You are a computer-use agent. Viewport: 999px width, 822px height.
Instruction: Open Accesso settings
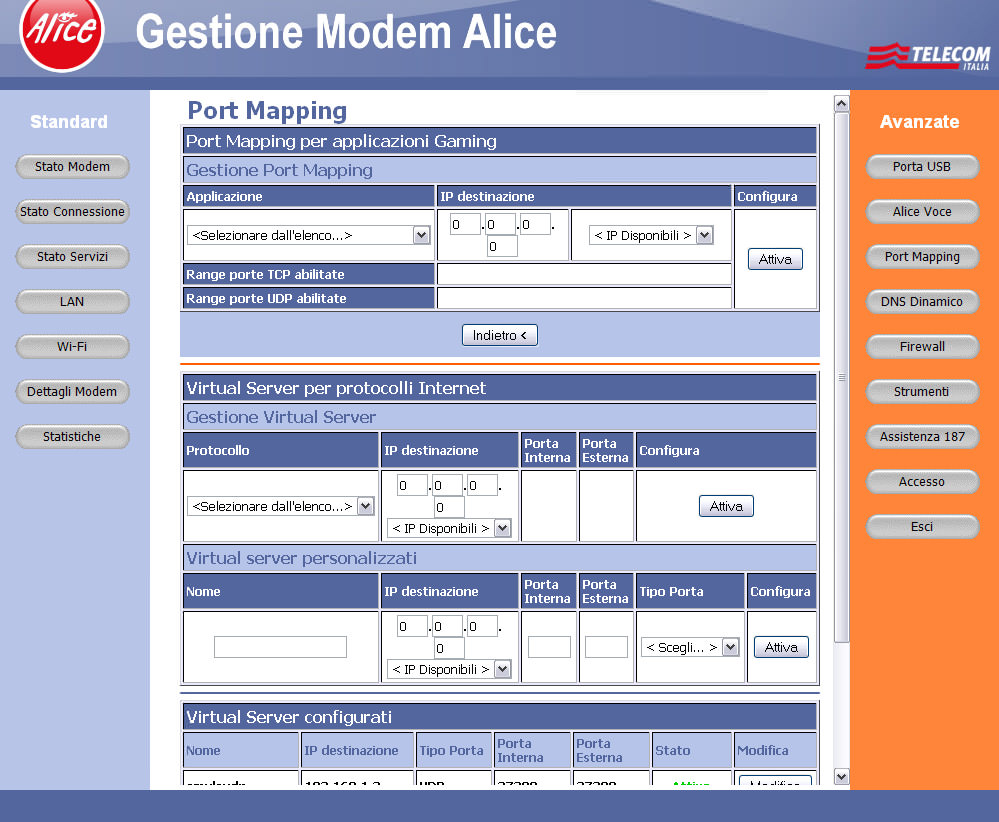coord(922,482)
